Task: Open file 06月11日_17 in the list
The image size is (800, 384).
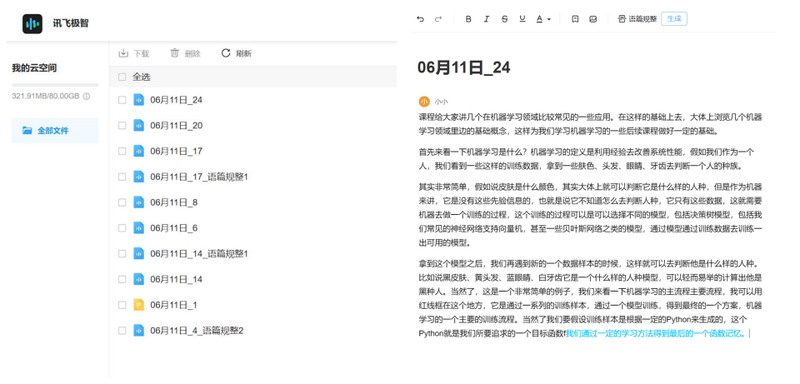Action: [x=176, y=151]
